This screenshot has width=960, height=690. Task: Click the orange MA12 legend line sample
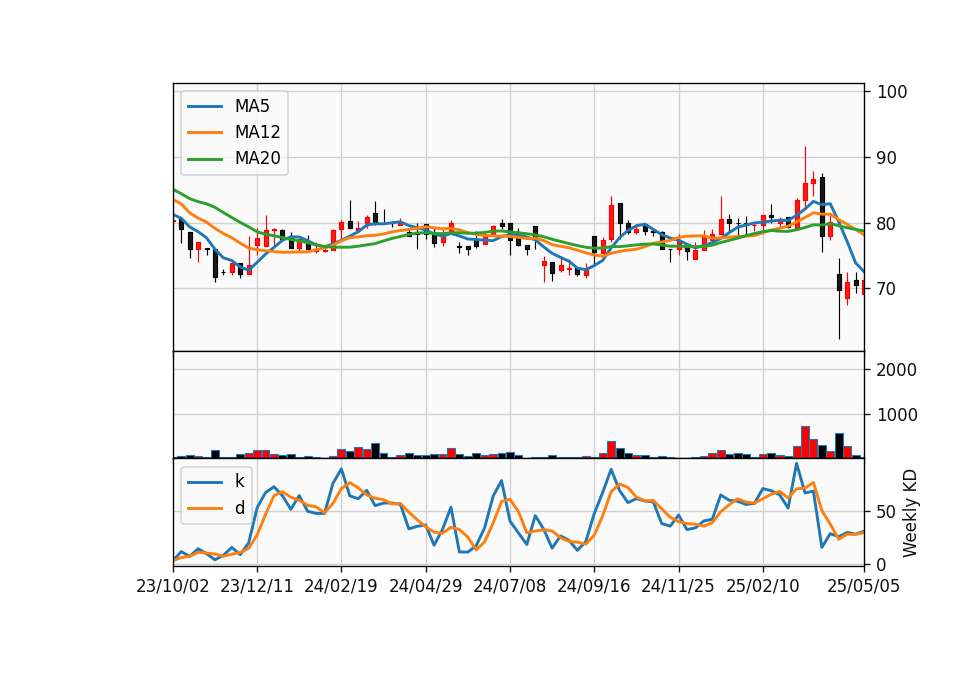click(x=205, y=132)
